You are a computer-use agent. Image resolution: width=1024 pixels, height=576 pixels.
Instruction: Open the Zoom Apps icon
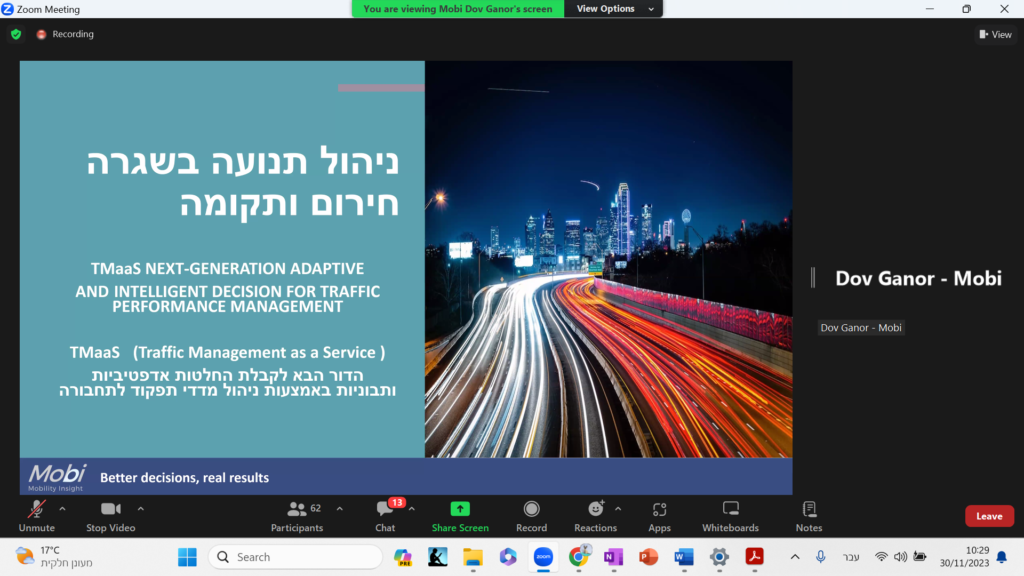pyautogui.click(x=659, y=510)
